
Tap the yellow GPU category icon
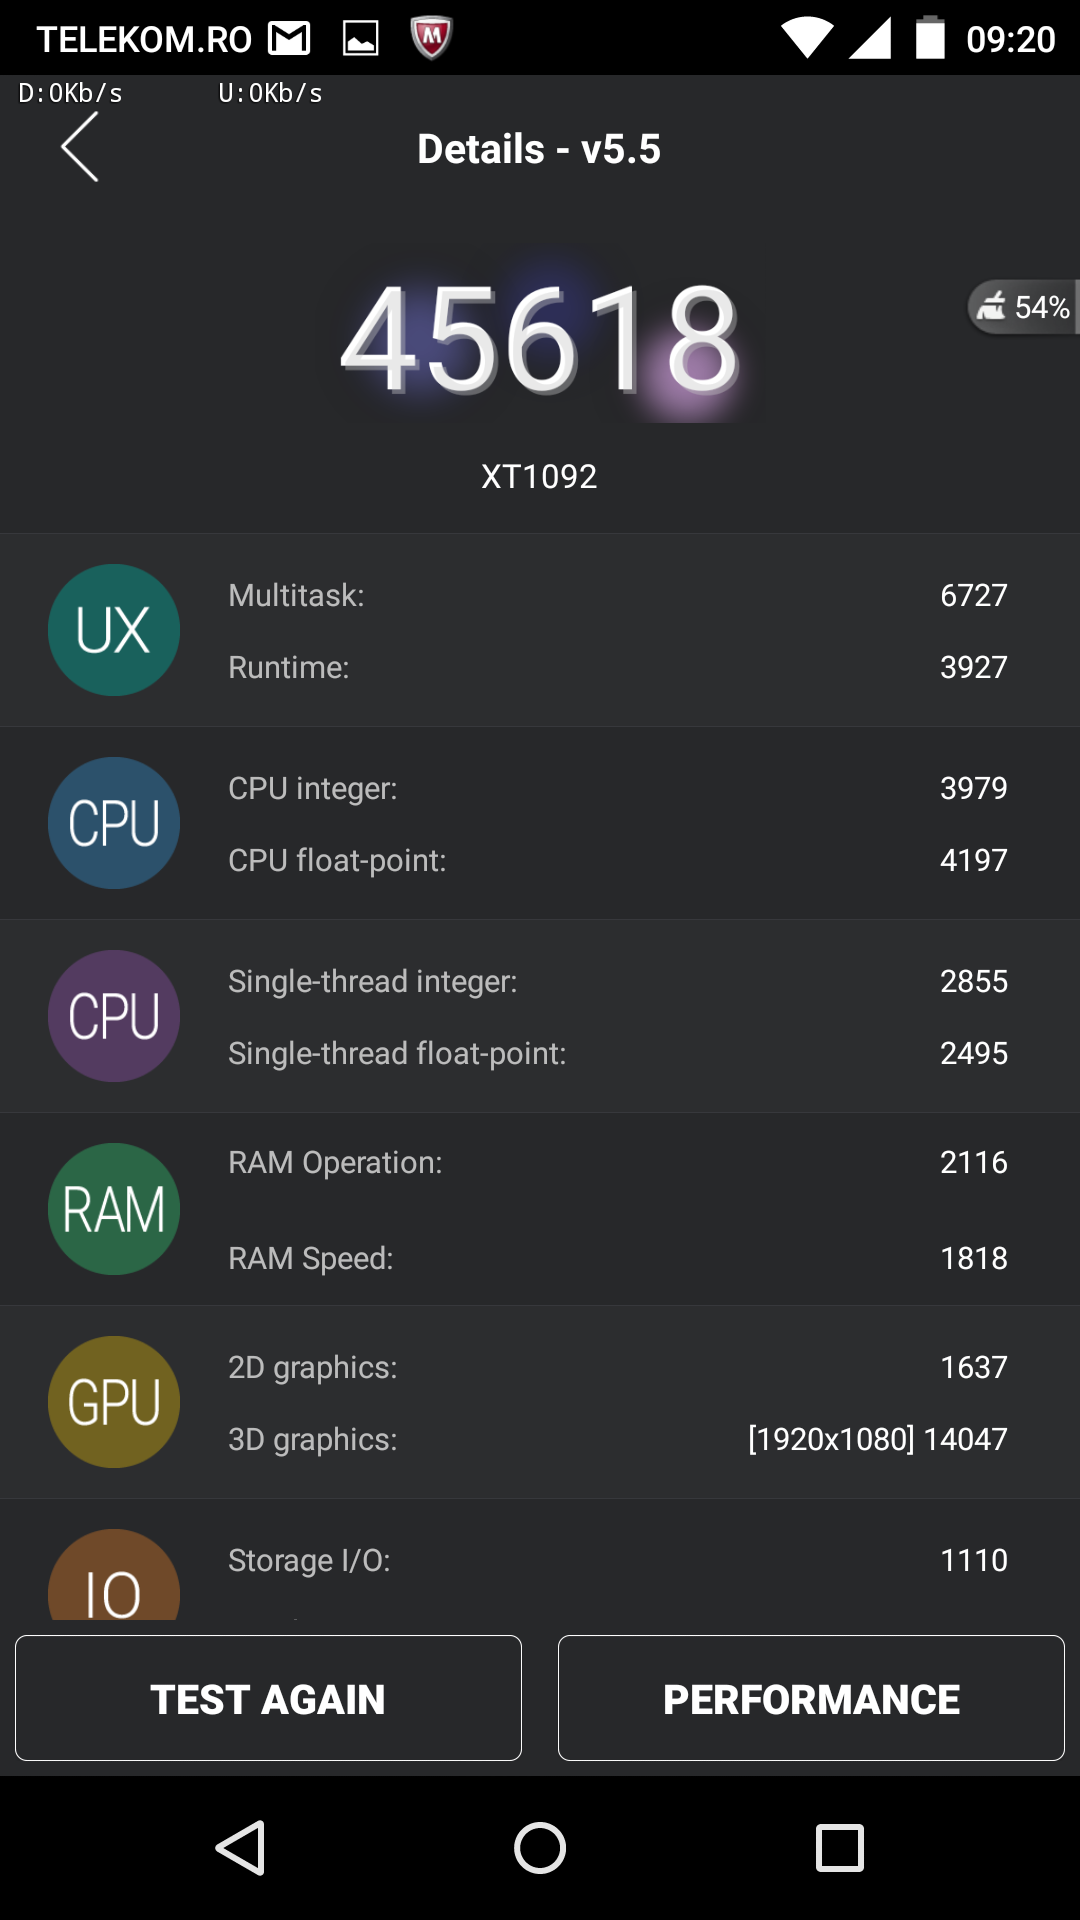(114, 1402)
